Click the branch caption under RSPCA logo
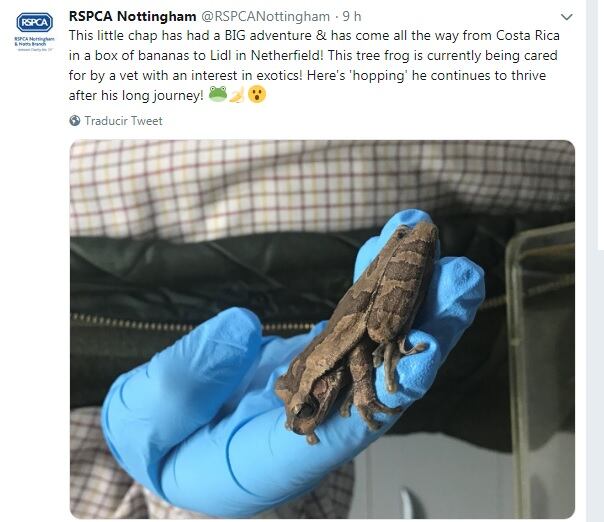This screenshot has height=522, width=604. point(32,44)
